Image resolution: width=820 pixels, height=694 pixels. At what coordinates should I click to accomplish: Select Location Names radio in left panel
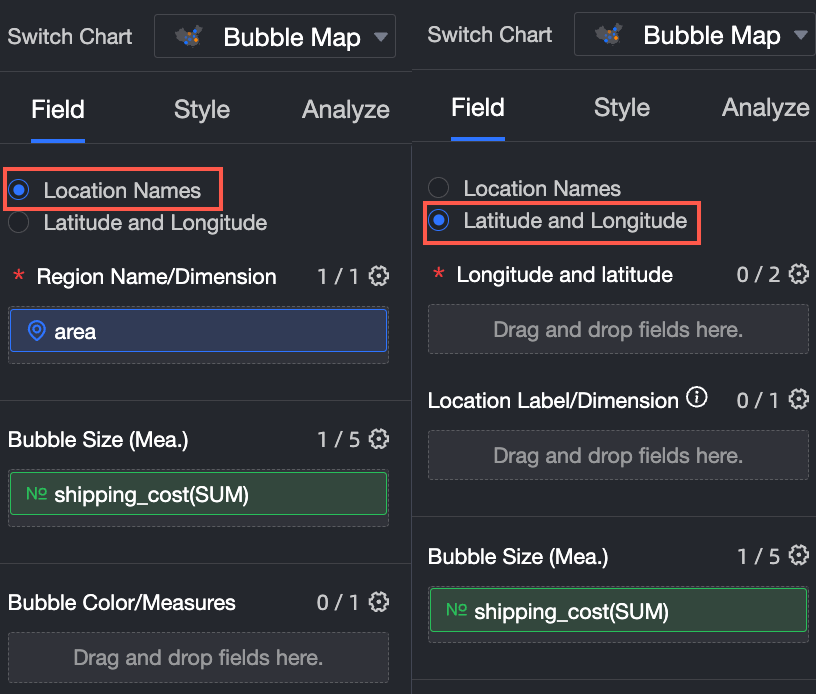point(19,190)
